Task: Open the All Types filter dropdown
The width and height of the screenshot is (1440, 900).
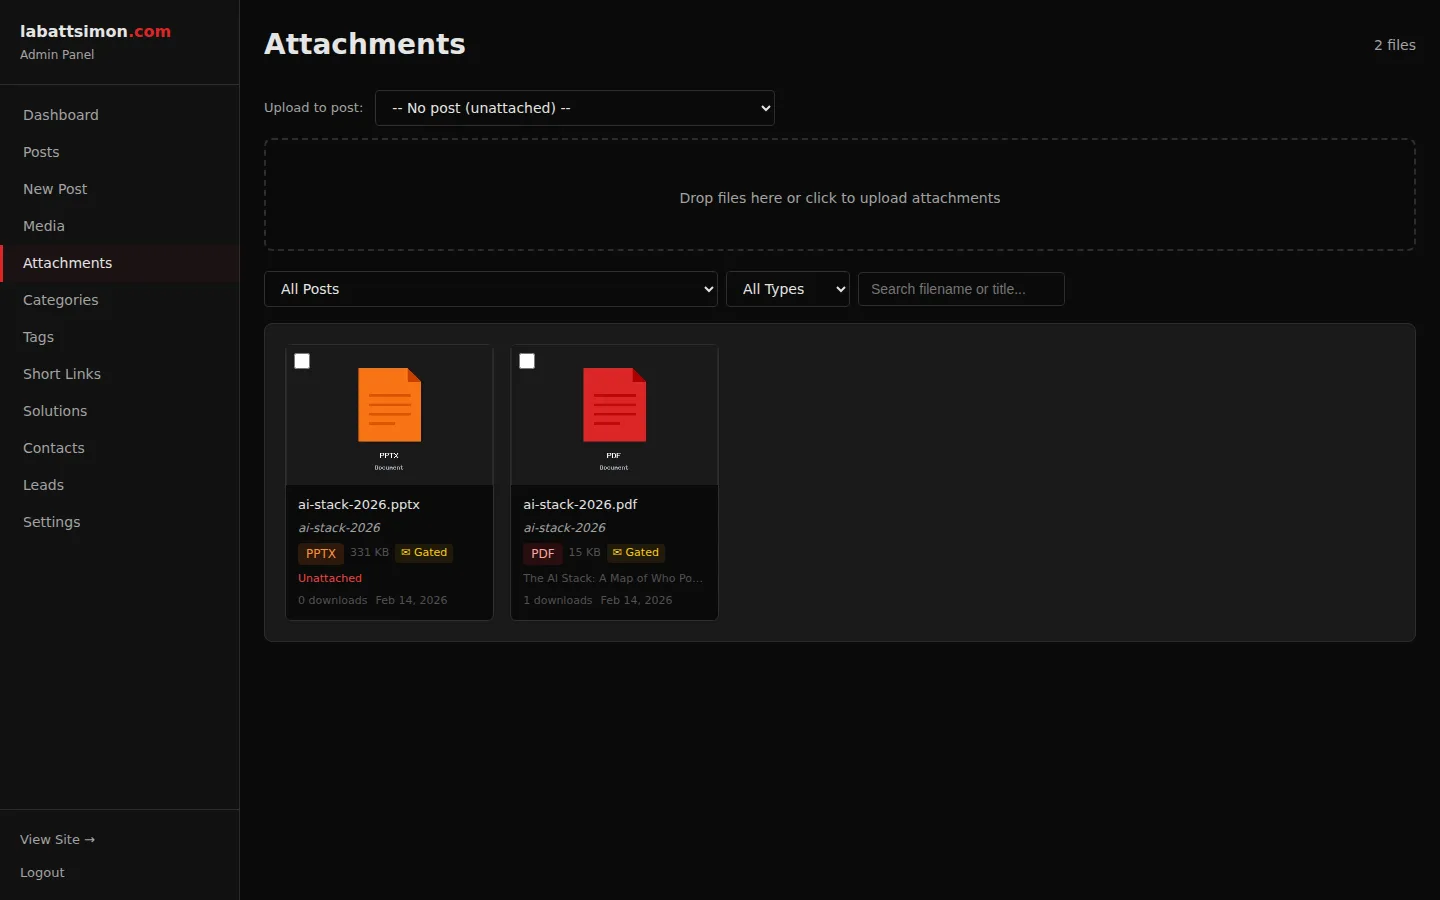Action: [787, 288]
